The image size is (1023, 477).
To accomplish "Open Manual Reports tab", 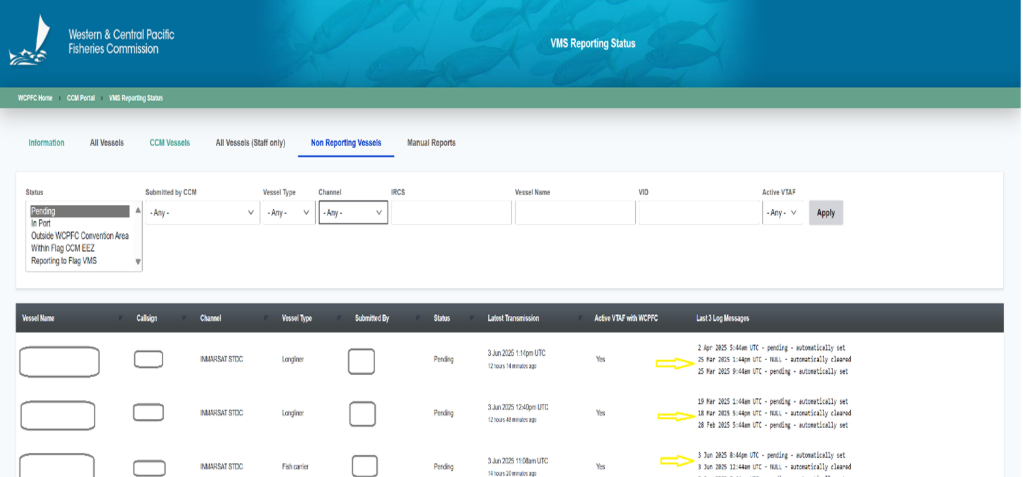I will point(431,142).
